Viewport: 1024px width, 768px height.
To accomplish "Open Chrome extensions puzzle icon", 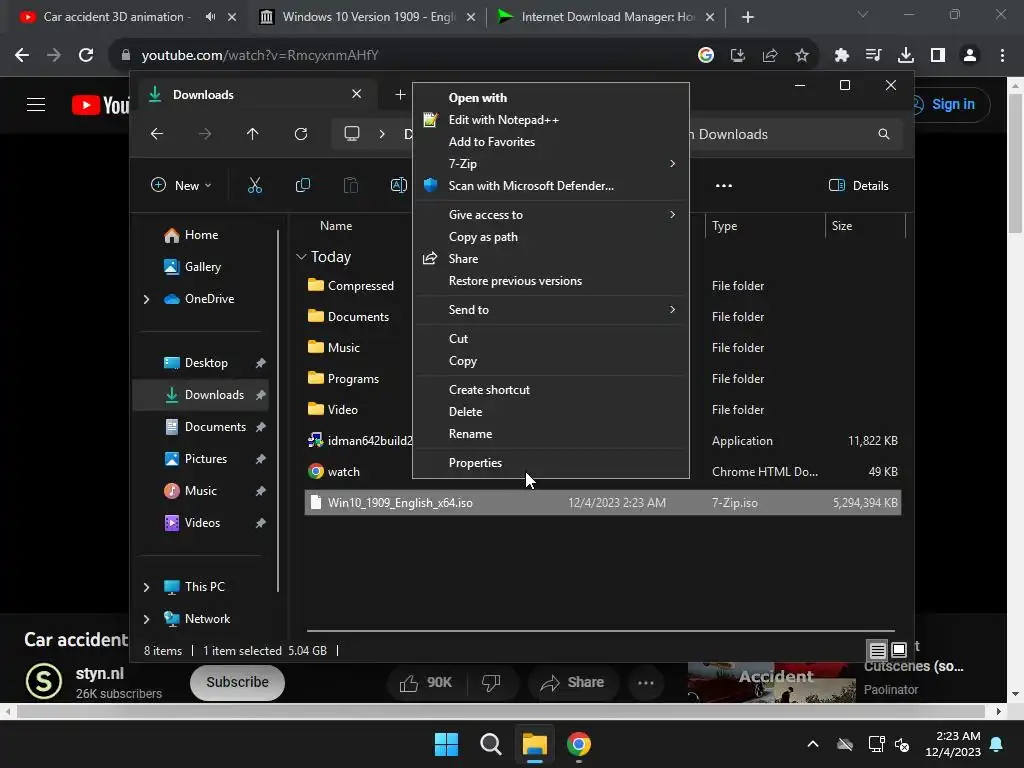I will point(841,55).
